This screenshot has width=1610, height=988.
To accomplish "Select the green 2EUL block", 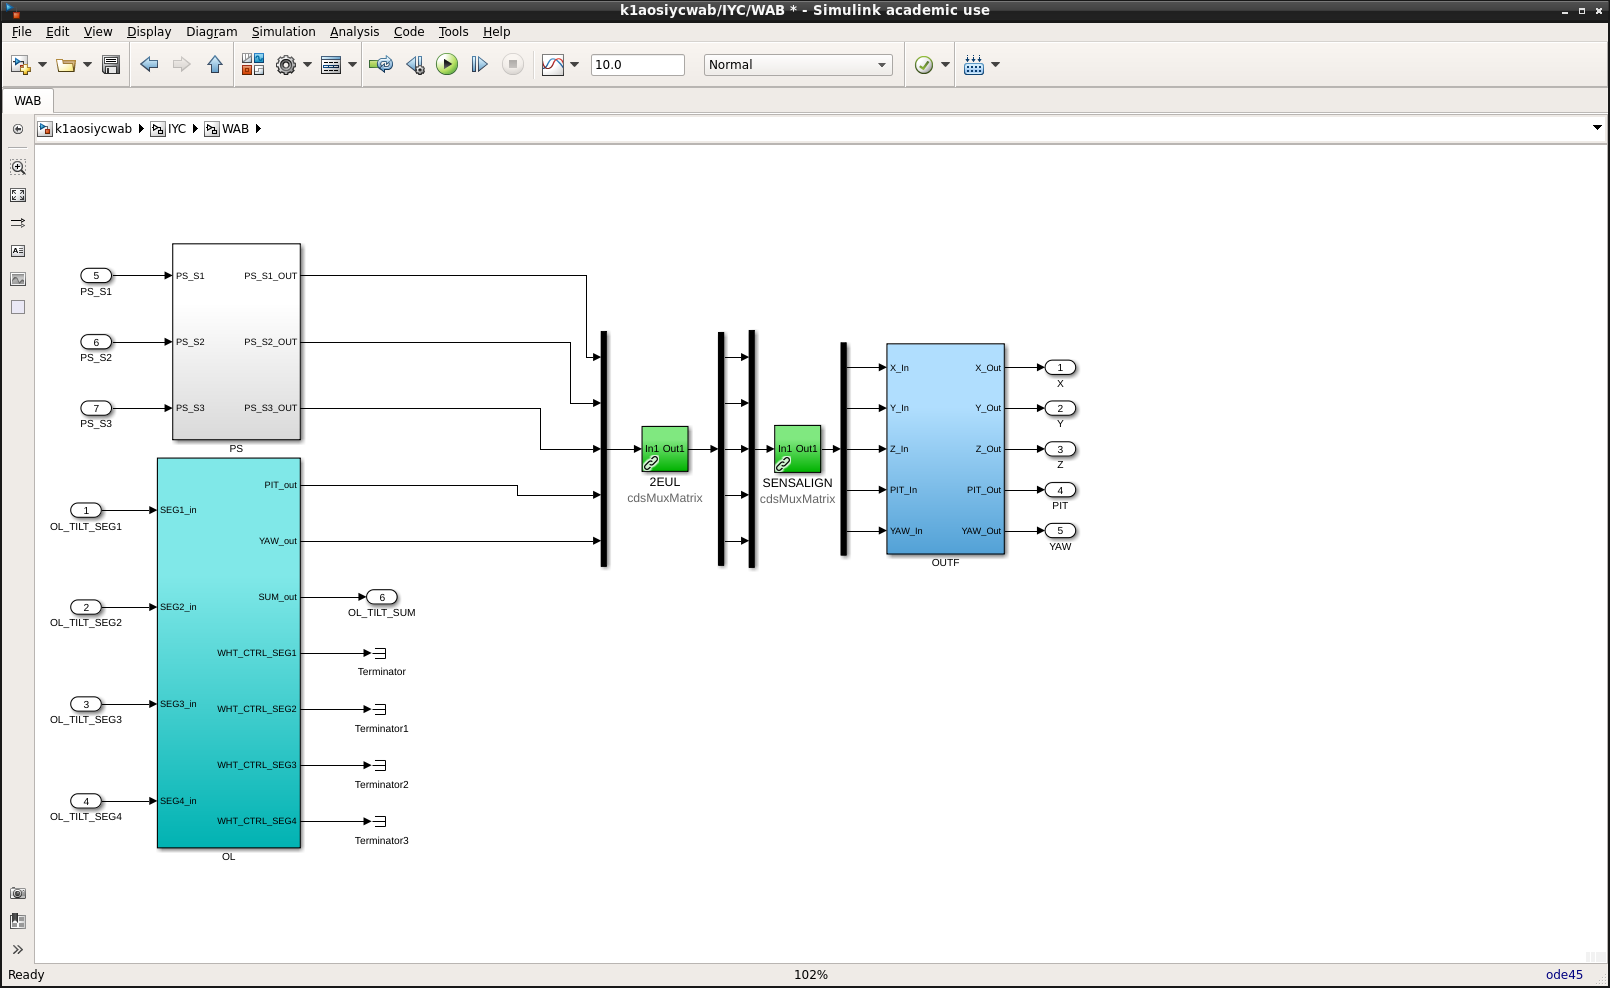I will click(665, 449).
